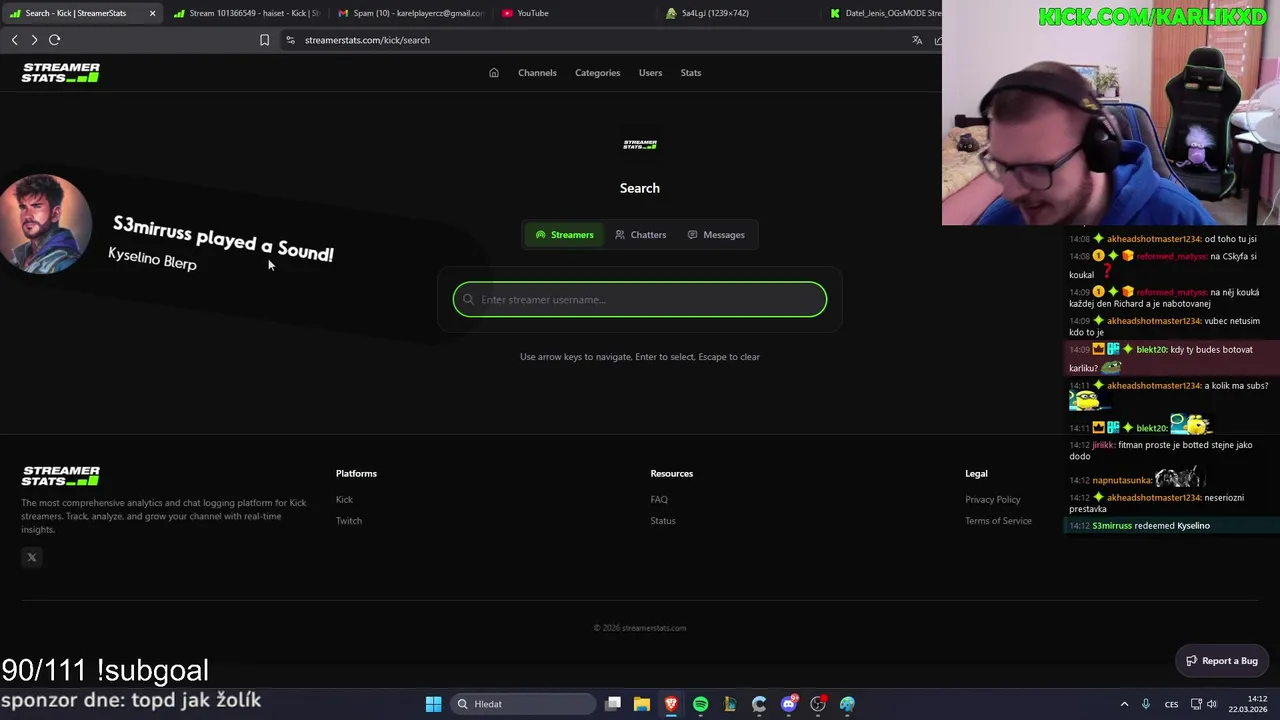Close the Search - Kick StreamerStats tab

point(152,13)
